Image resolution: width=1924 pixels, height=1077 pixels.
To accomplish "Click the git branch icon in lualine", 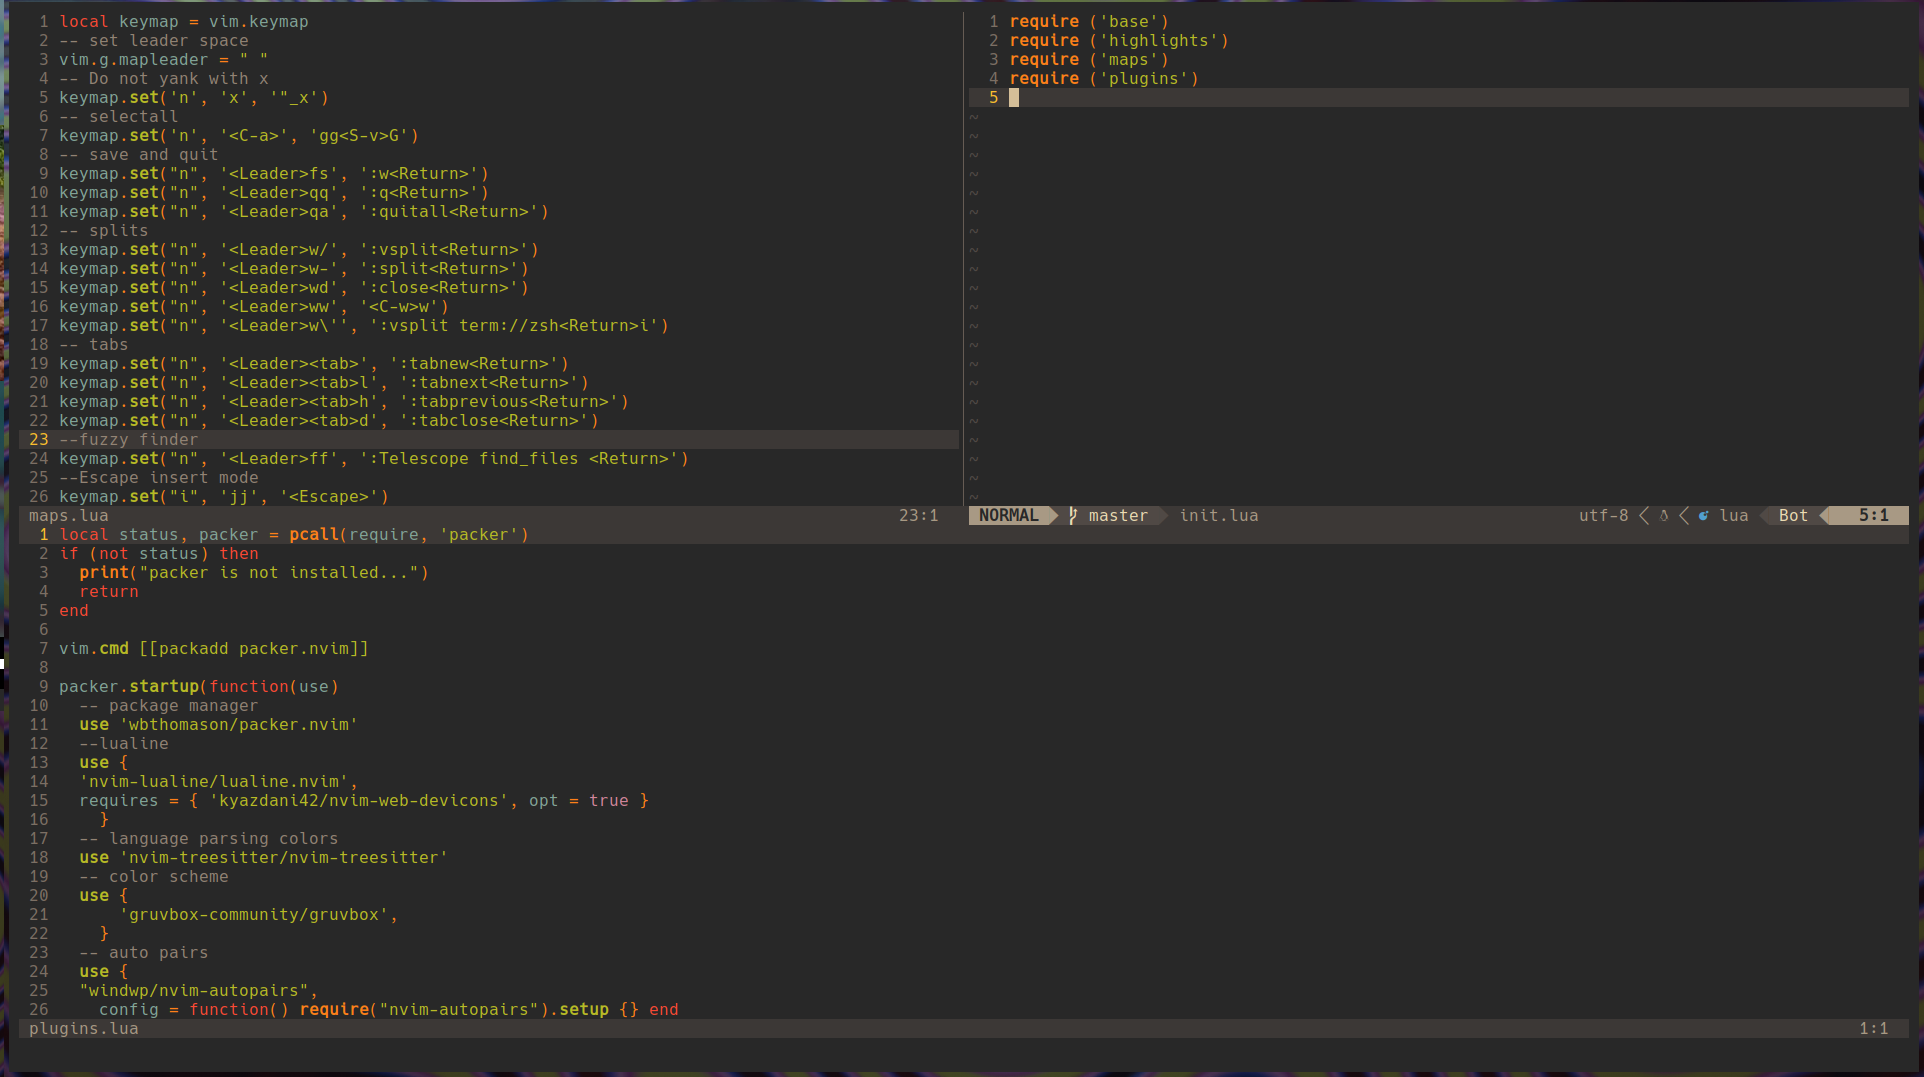I will 1073,515.
